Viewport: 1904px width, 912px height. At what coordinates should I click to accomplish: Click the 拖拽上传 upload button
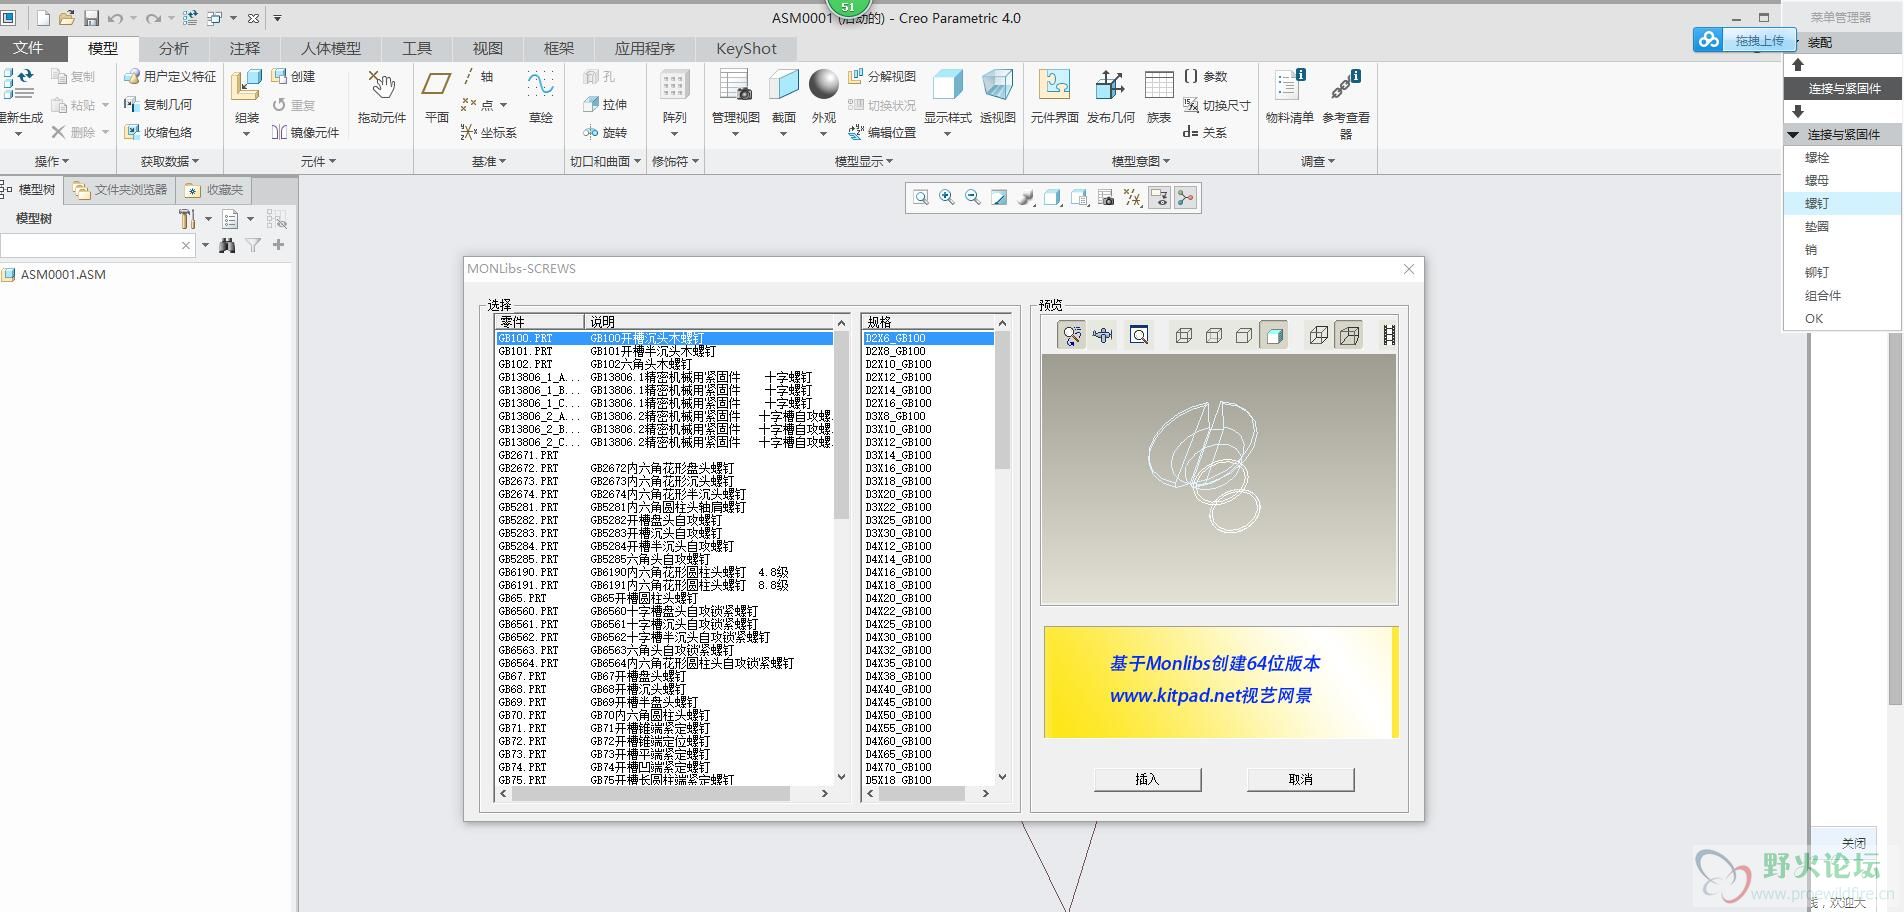[x=1745, y=40]
